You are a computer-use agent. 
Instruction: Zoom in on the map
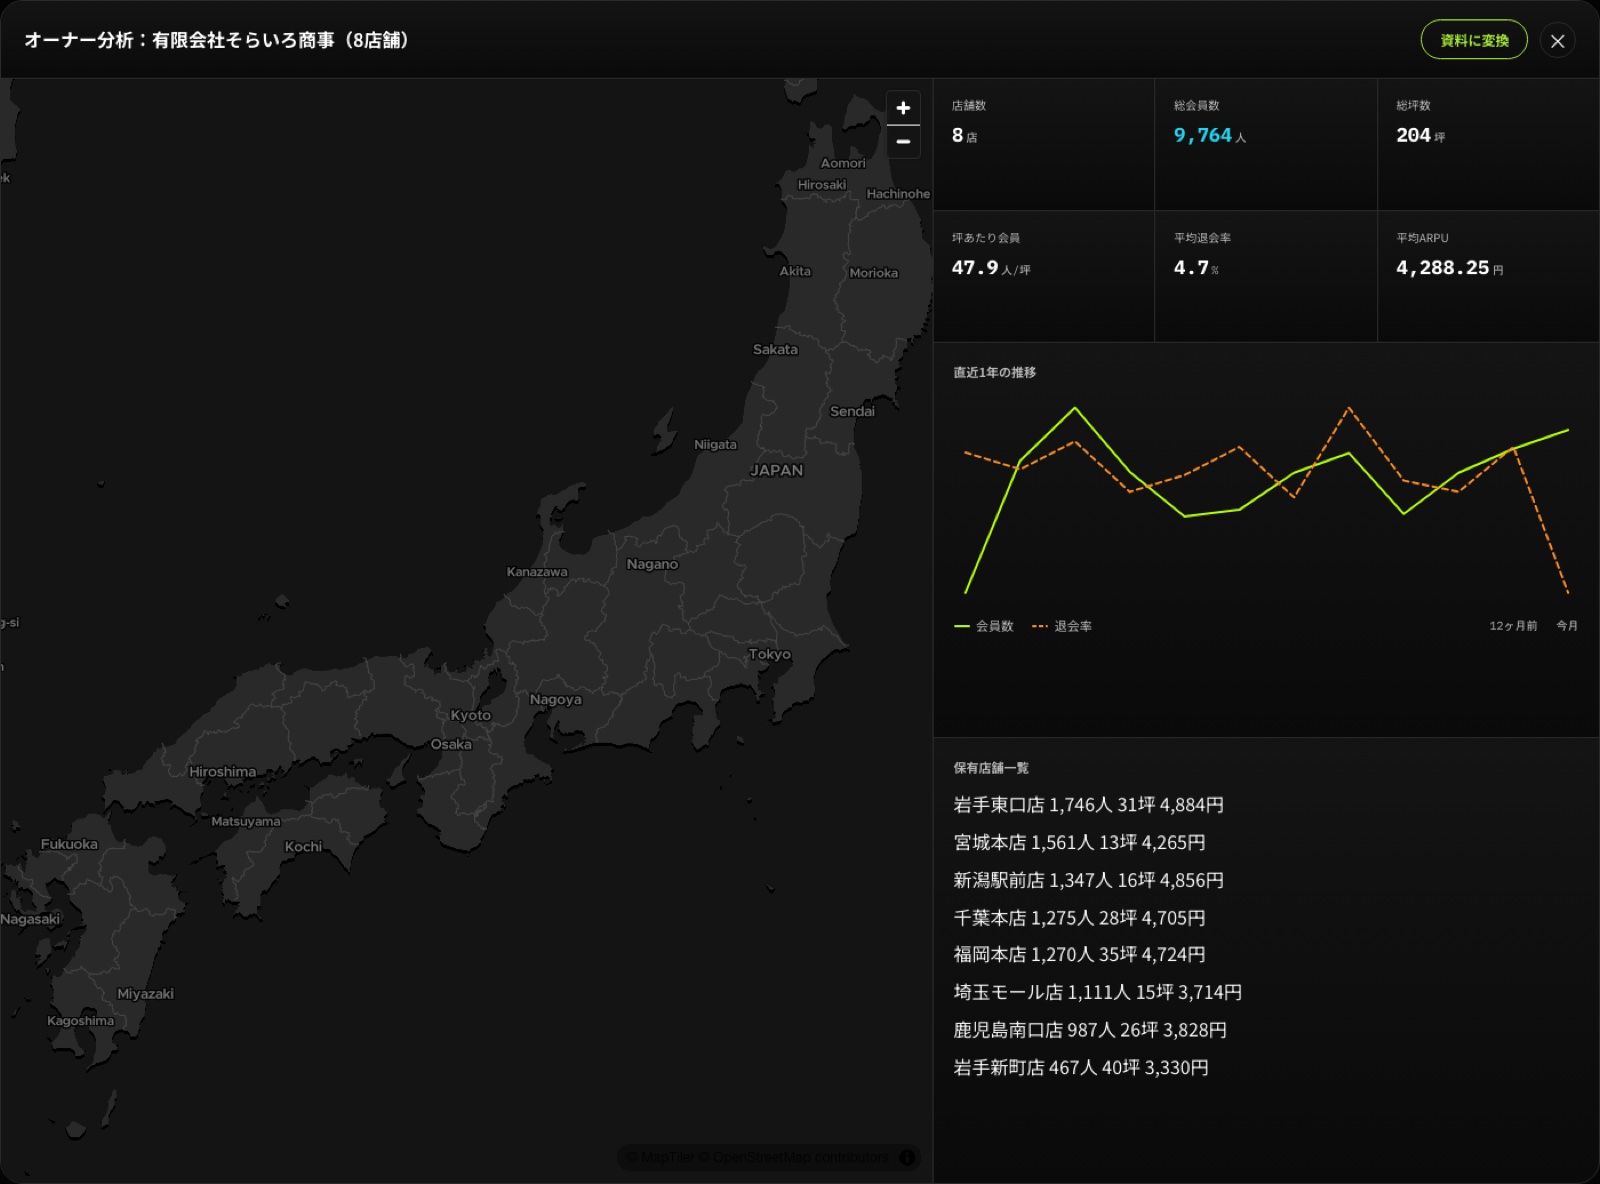point(903,108)
